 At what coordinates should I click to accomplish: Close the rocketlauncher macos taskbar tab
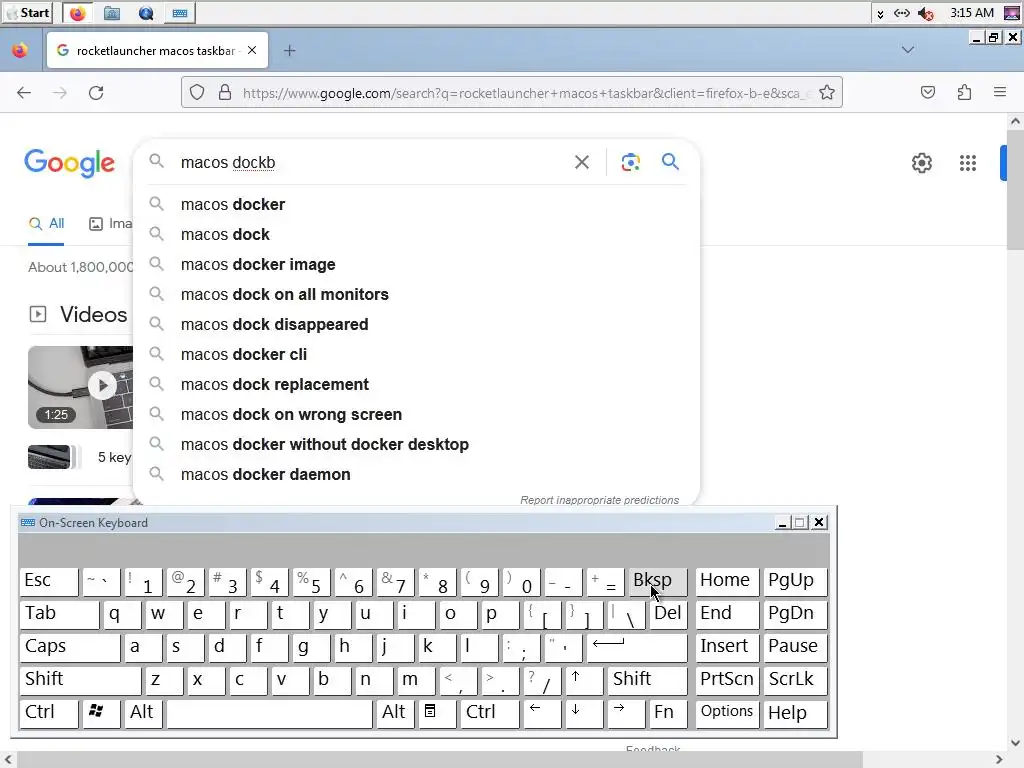click(252, 50)
